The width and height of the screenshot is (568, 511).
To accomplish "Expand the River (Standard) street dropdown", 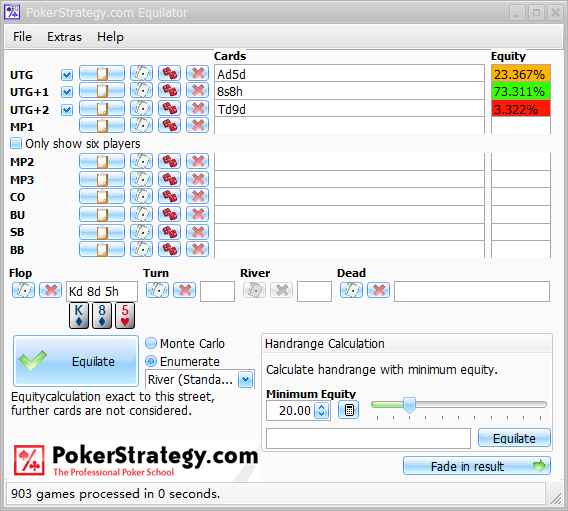I will point(246,380).
